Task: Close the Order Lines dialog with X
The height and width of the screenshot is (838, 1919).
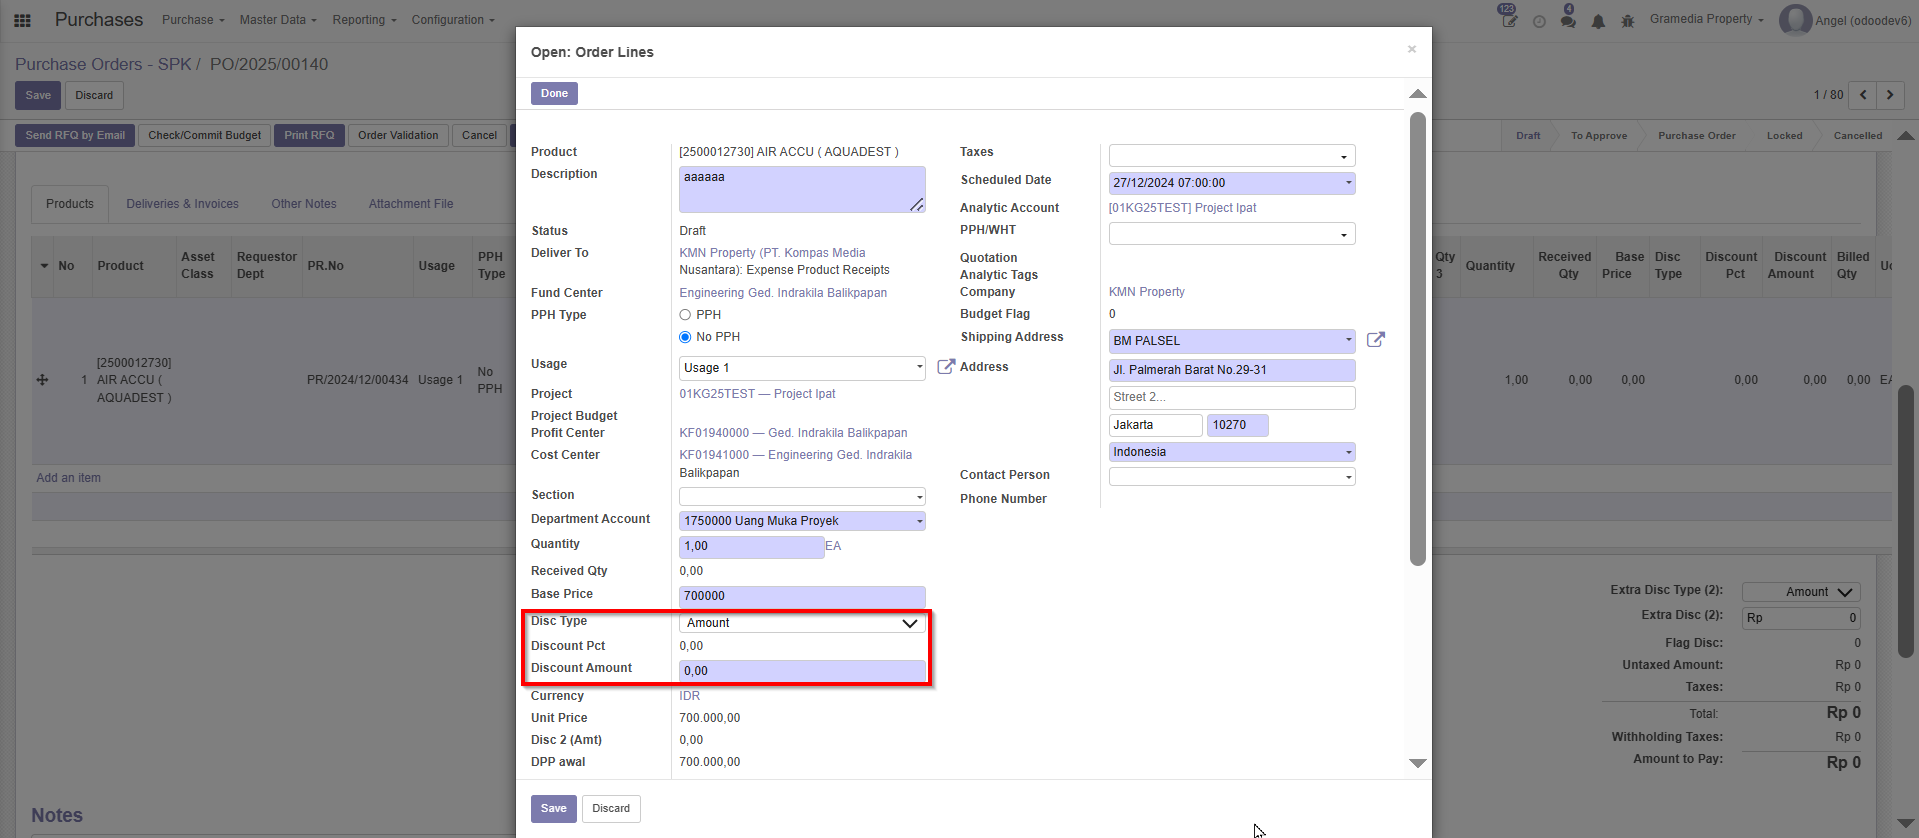Action: tap(1412, 49)
